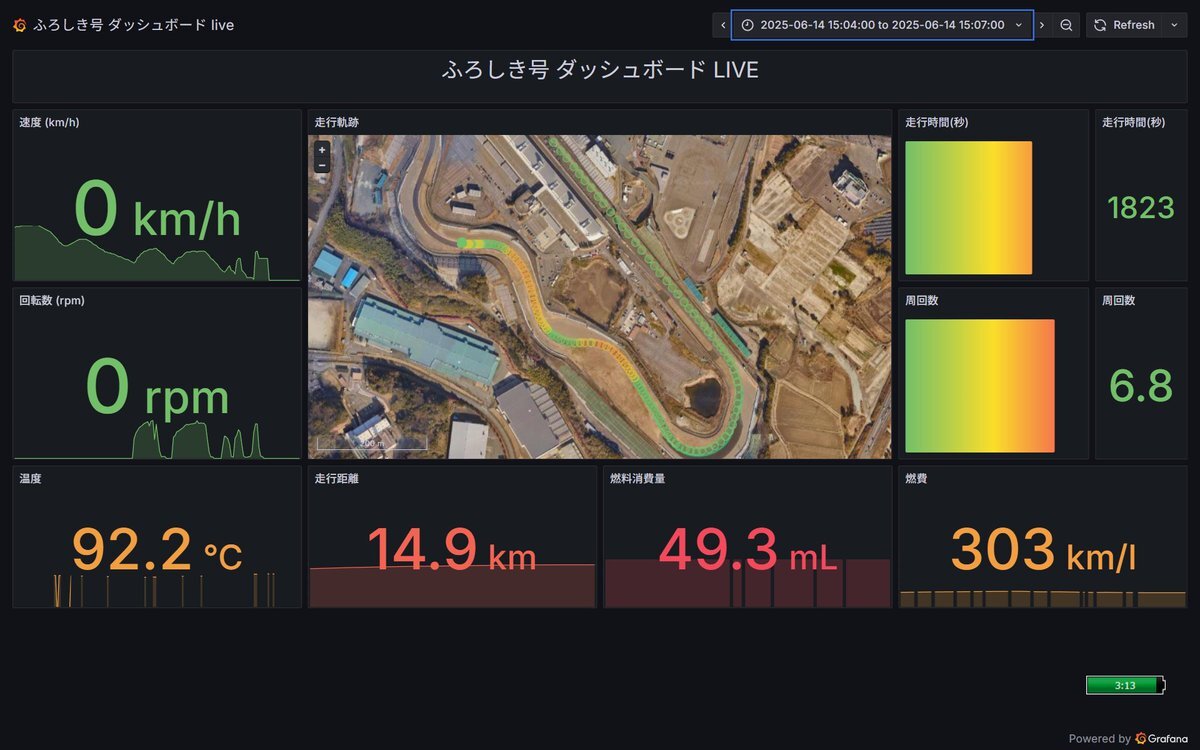Zoom in on the map with plus

pyautogui.click(x=322, y=150)
